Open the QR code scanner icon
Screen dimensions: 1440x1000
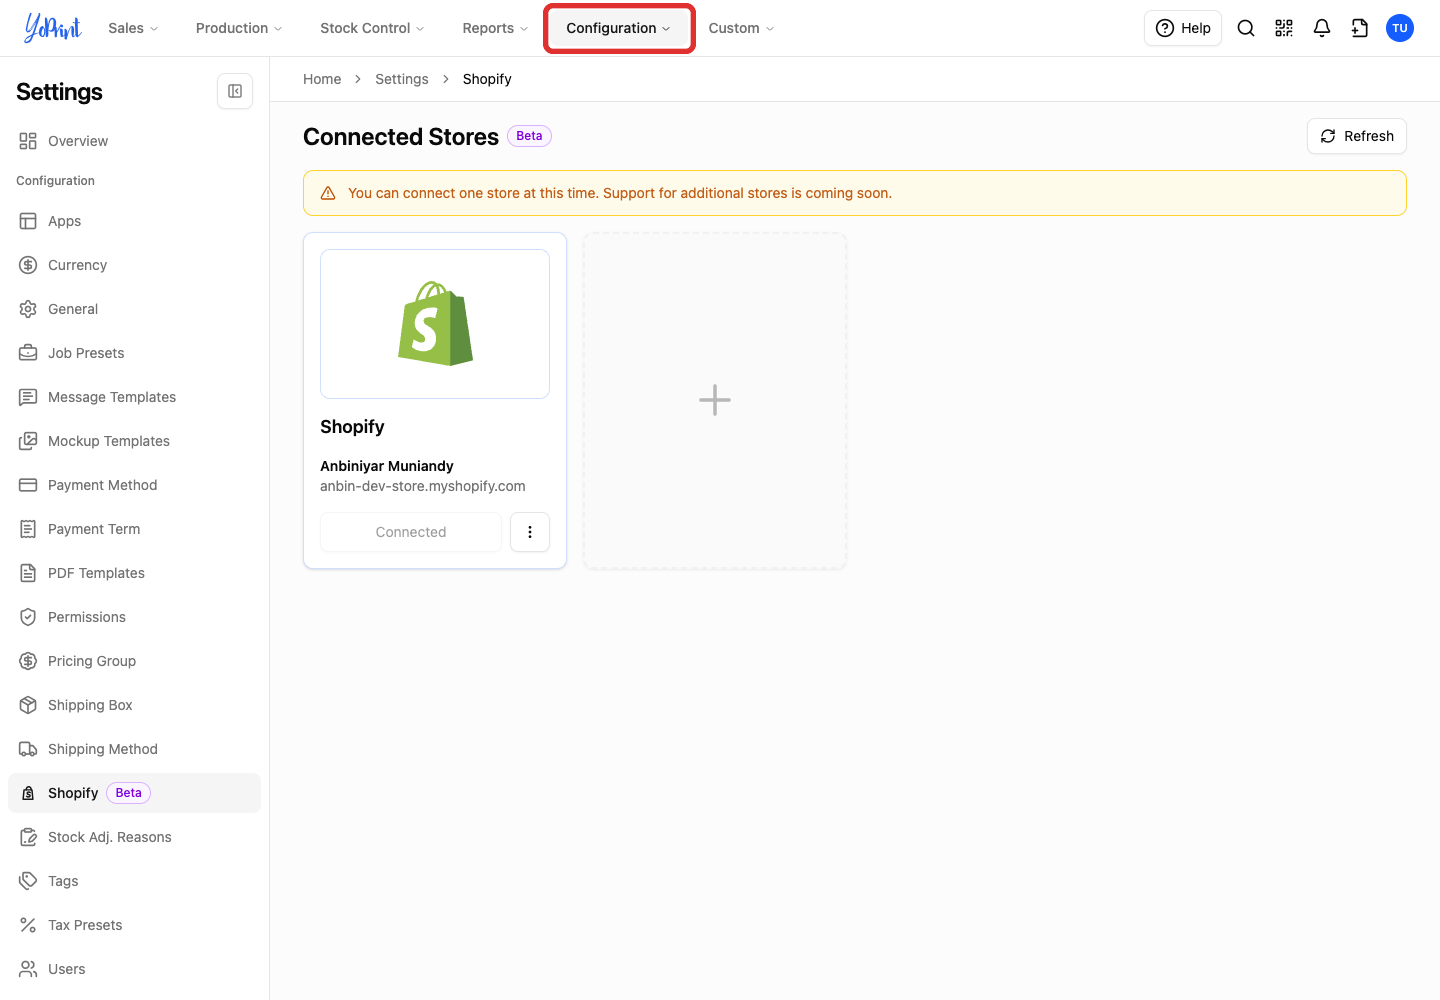1284,28
